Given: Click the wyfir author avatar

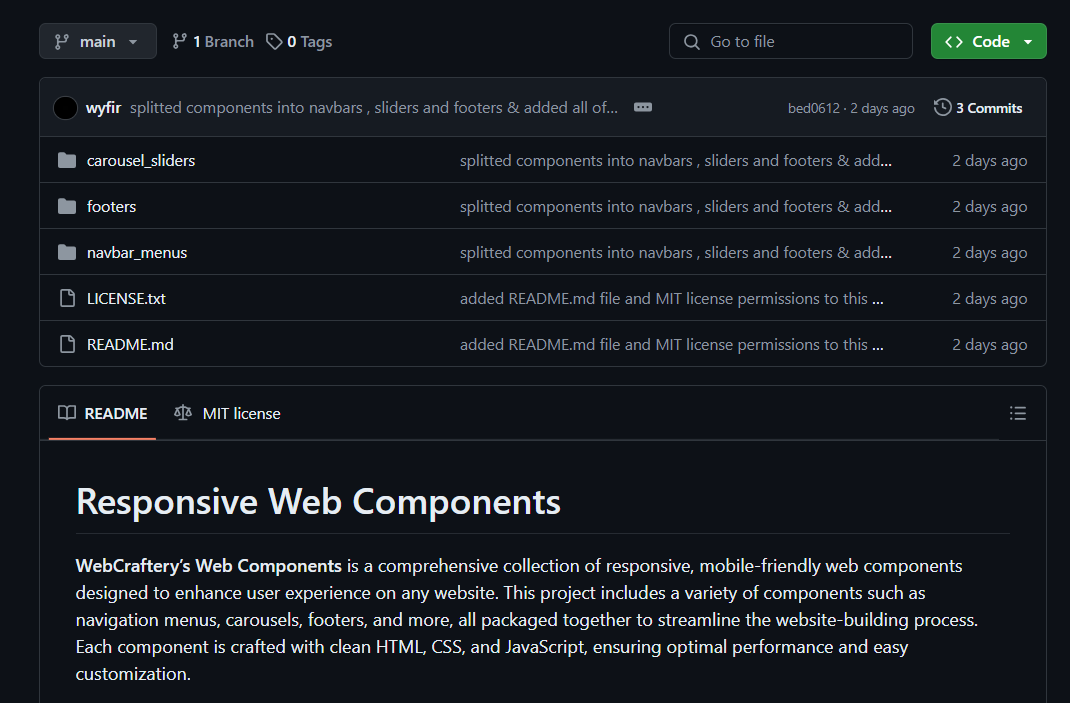Looking at the screenshot, I should 65,108.
